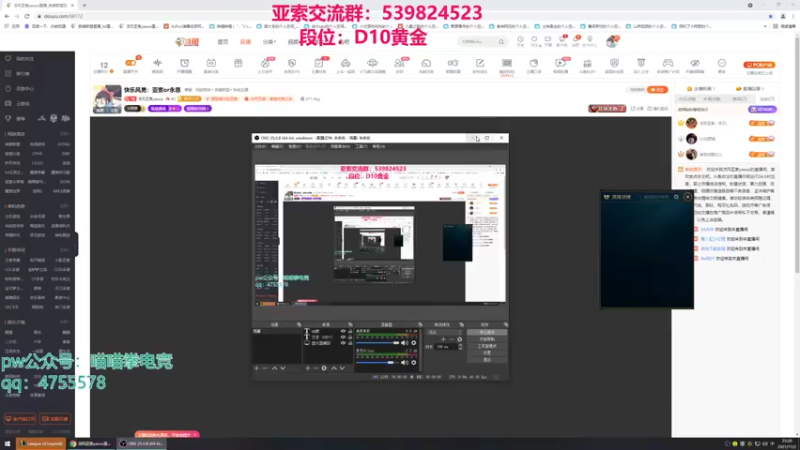Mute mic/aux audio in OBS mixer

click(x=404, y=363)
